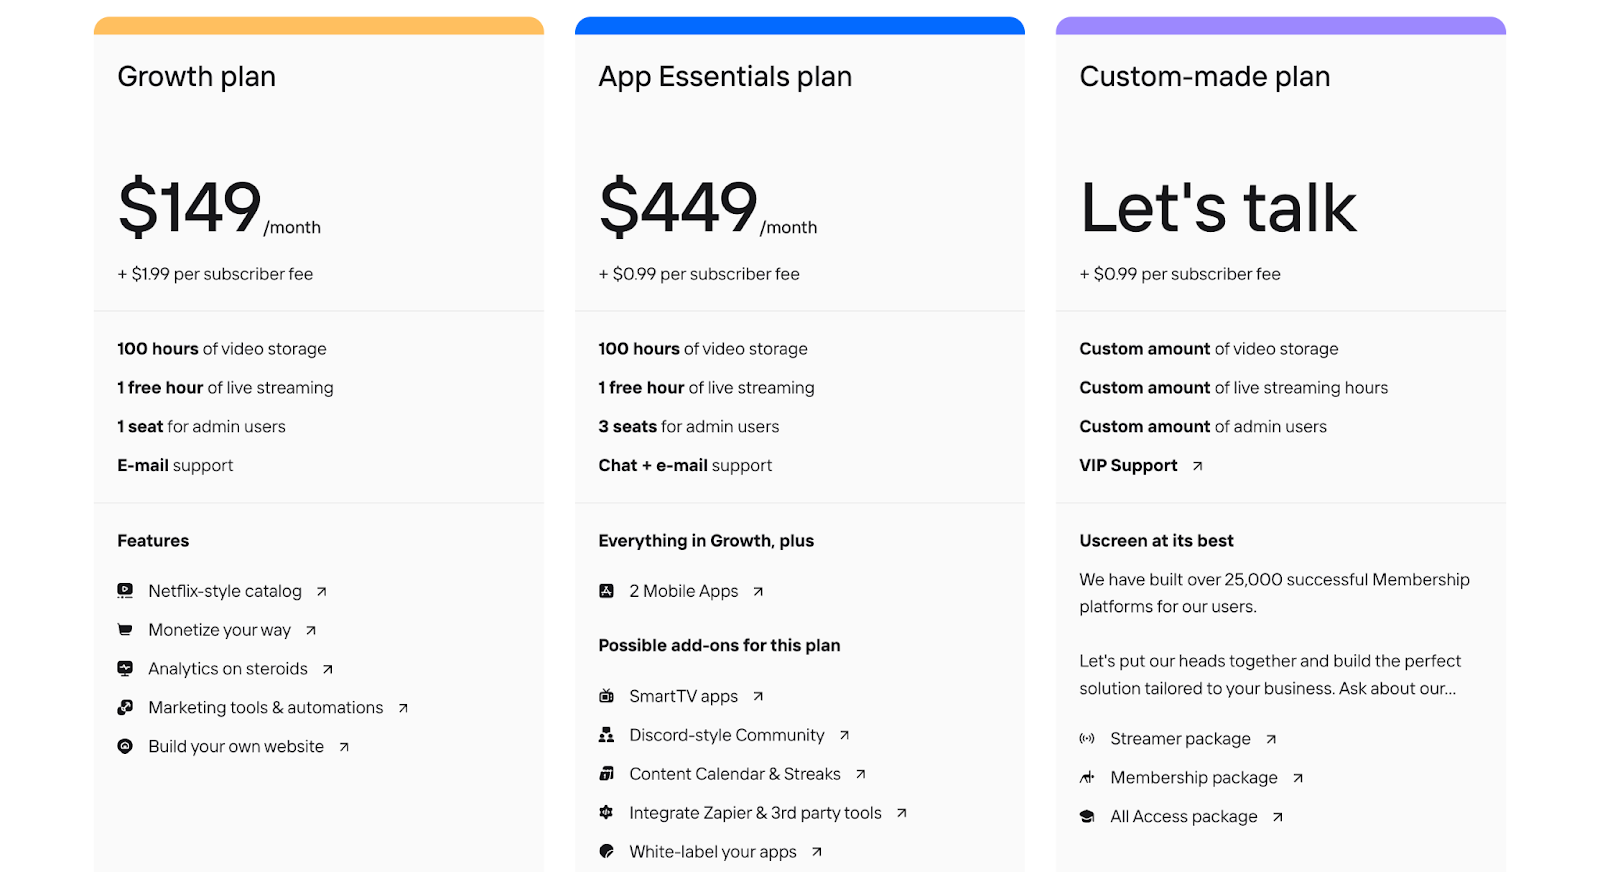Click the arrow next to Streamer package
This screenshot has height=872, width=1600.
1271,739
